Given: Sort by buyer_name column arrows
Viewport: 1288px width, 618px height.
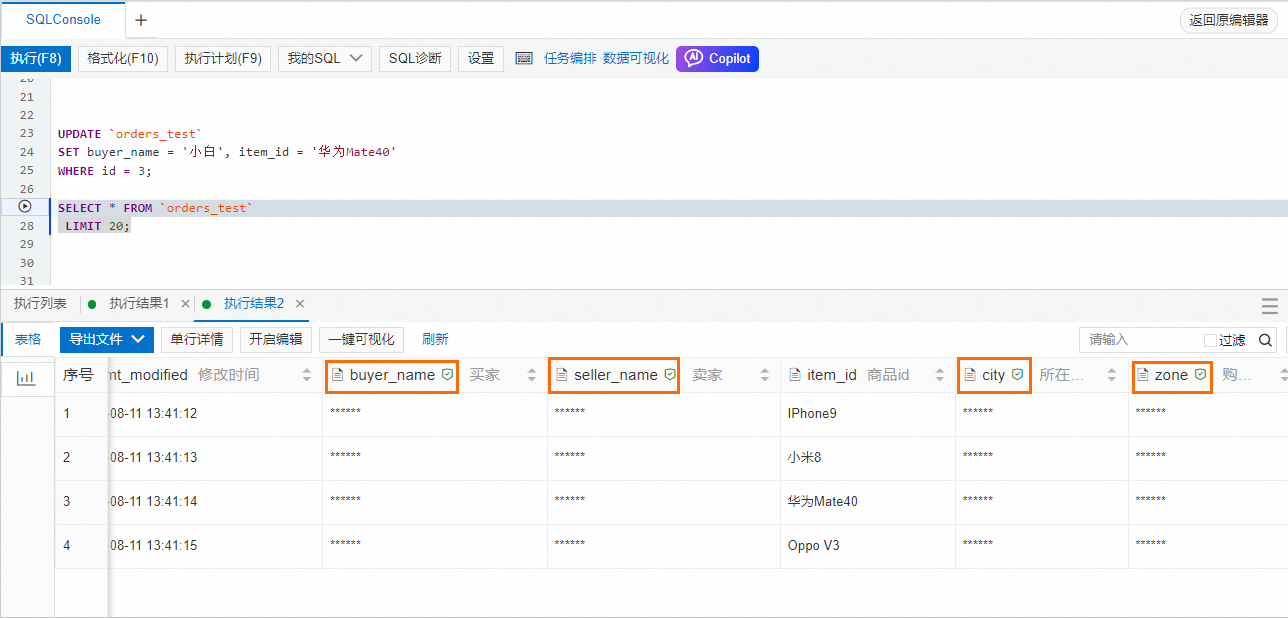Looking at the screenshot, I should tap(532, 375).
